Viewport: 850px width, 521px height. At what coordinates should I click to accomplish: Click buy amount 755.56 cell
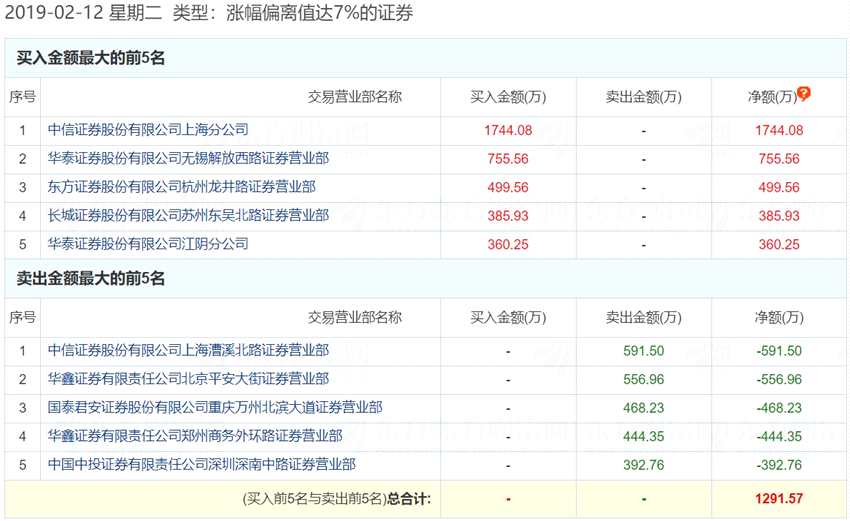[x=508, y=159]
